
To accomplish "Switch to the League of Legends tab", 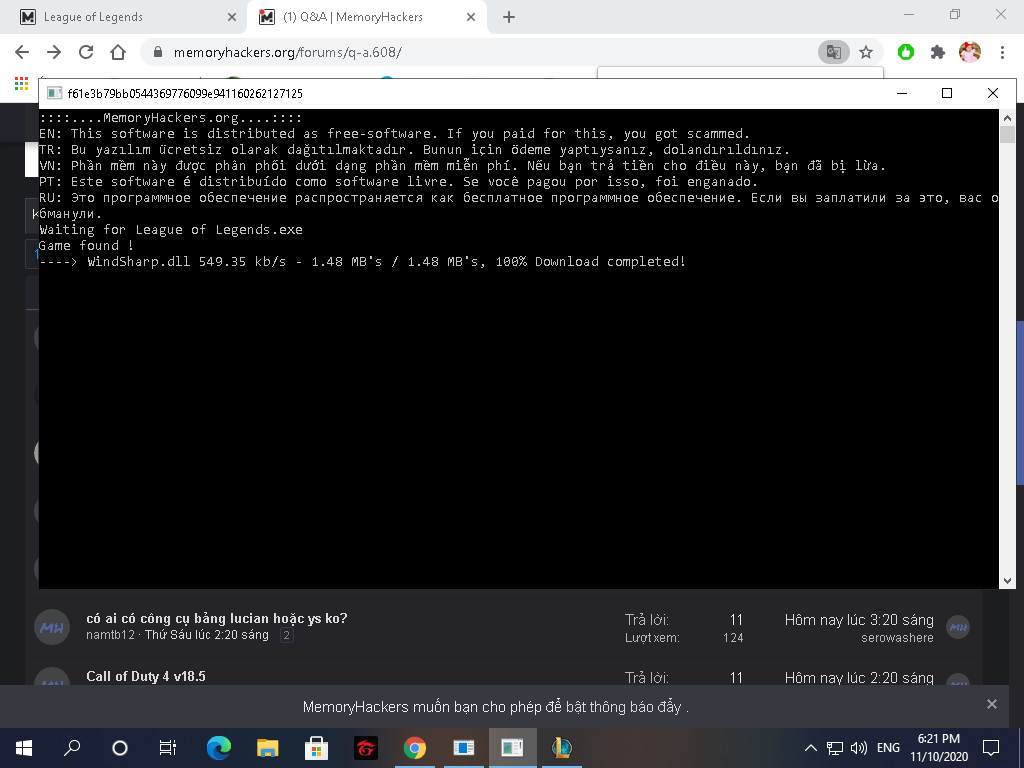I will 123,17.
